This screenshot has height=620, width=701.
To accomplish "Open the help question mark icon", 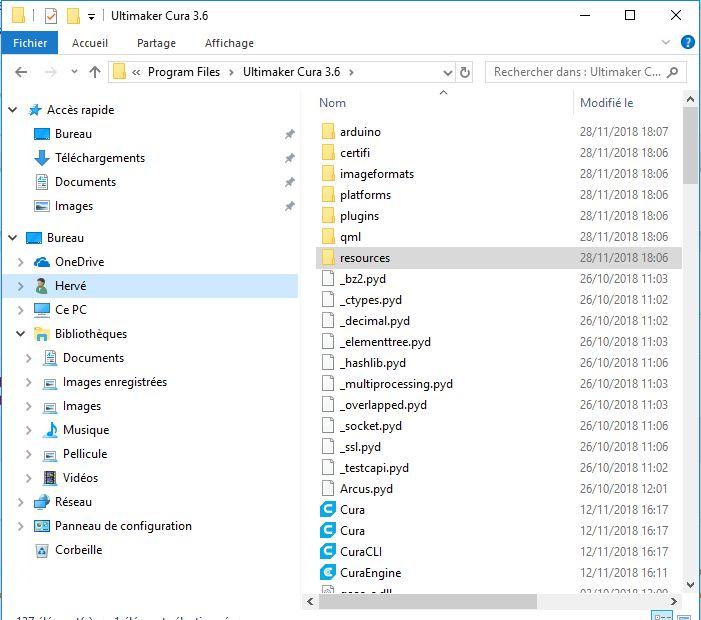I will [x=688, y=42].
